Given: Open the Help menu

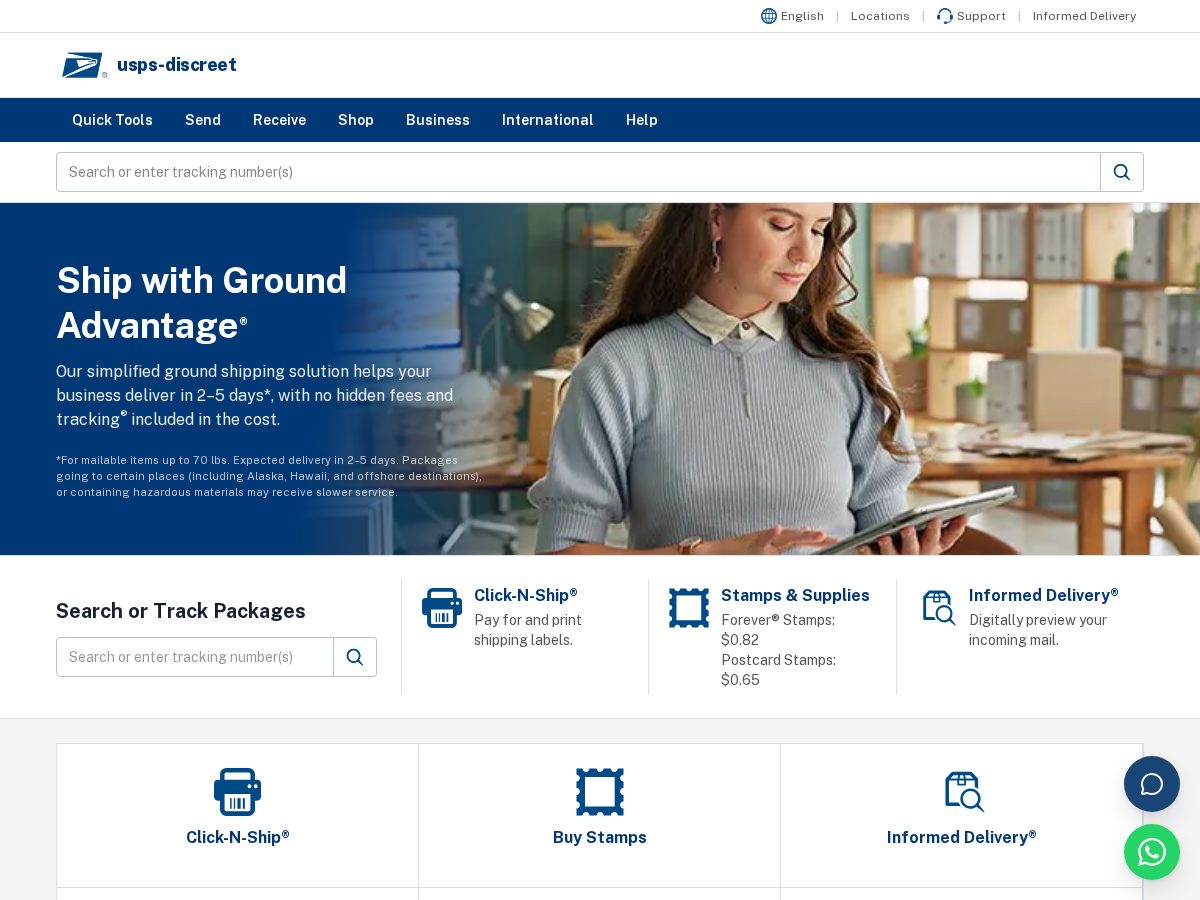Looking at the screenshot, I should click(x=642, y=120).
